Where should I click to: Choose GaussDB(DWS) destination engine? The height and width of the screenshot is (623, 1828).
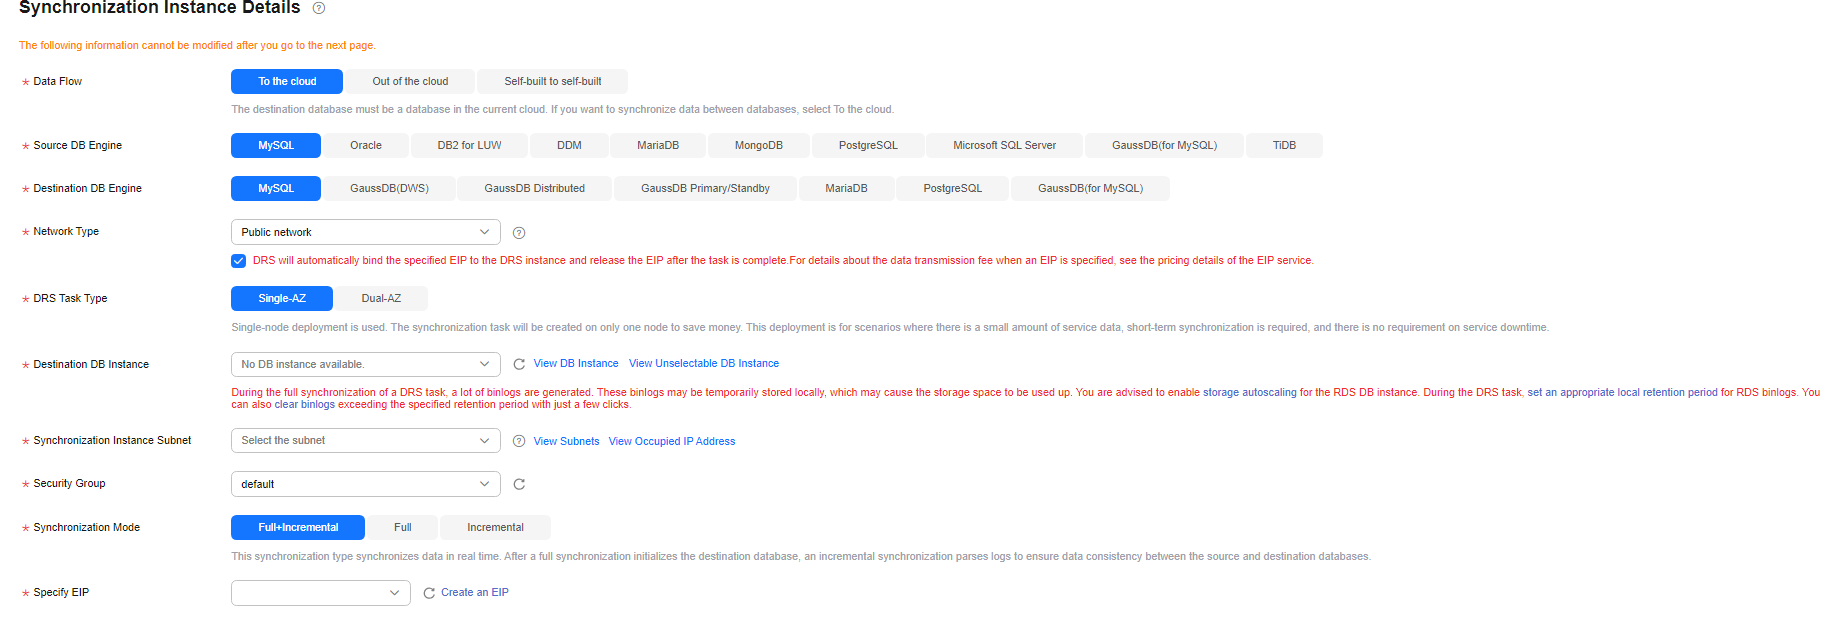click(389, 188)
